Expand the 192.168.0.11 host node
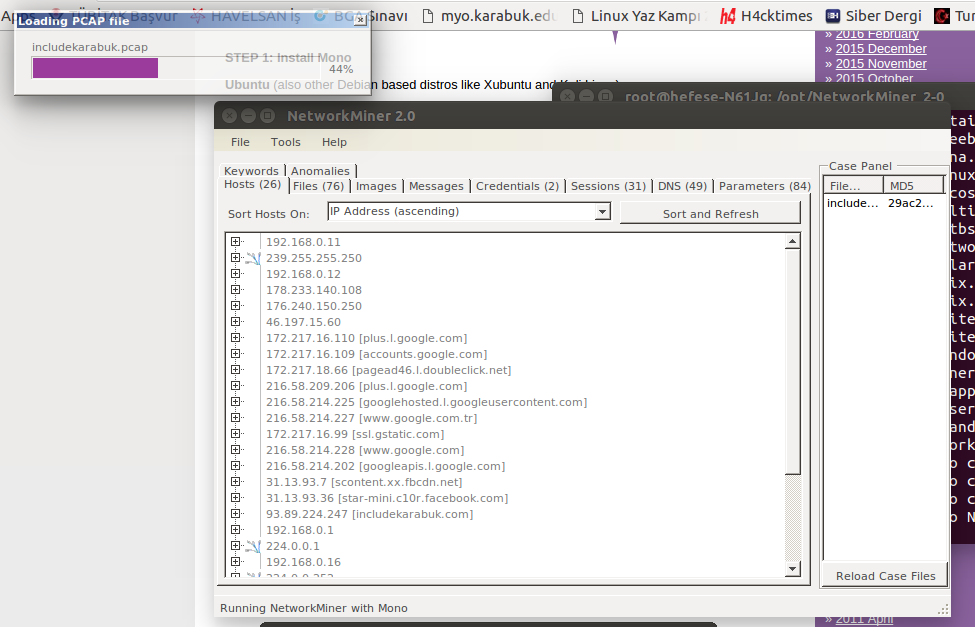 click(x=235, y=241)
